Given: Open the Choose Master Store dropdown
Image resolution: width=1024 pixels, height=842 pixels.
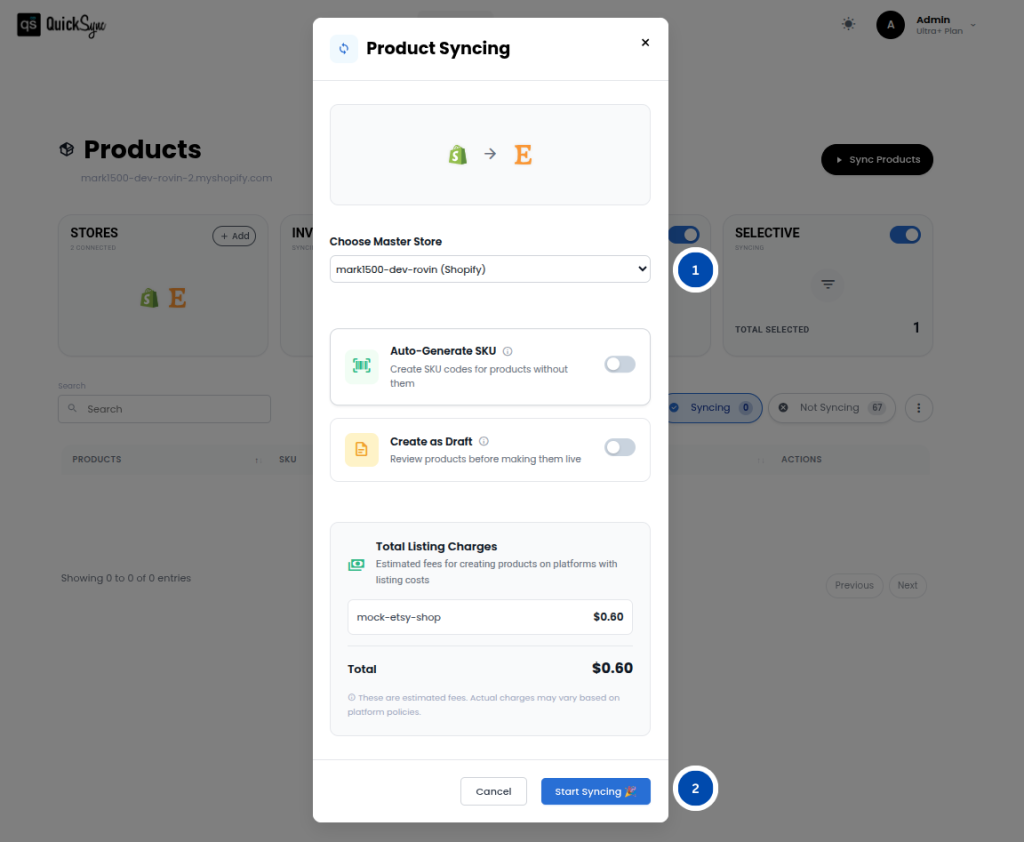Looking at the screenshot, I should [x=490, y=269].
